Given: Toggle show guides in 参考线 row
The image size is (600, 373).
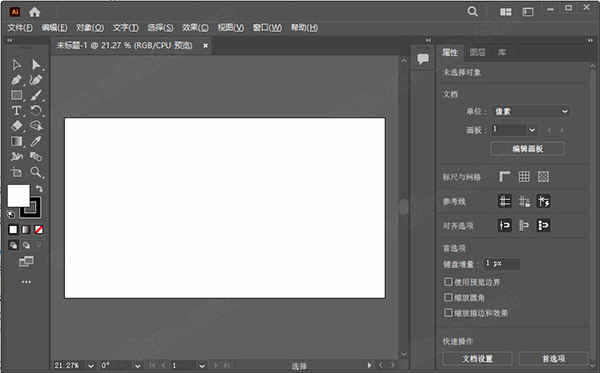Looking at the screenshot, I should (505, 201).
